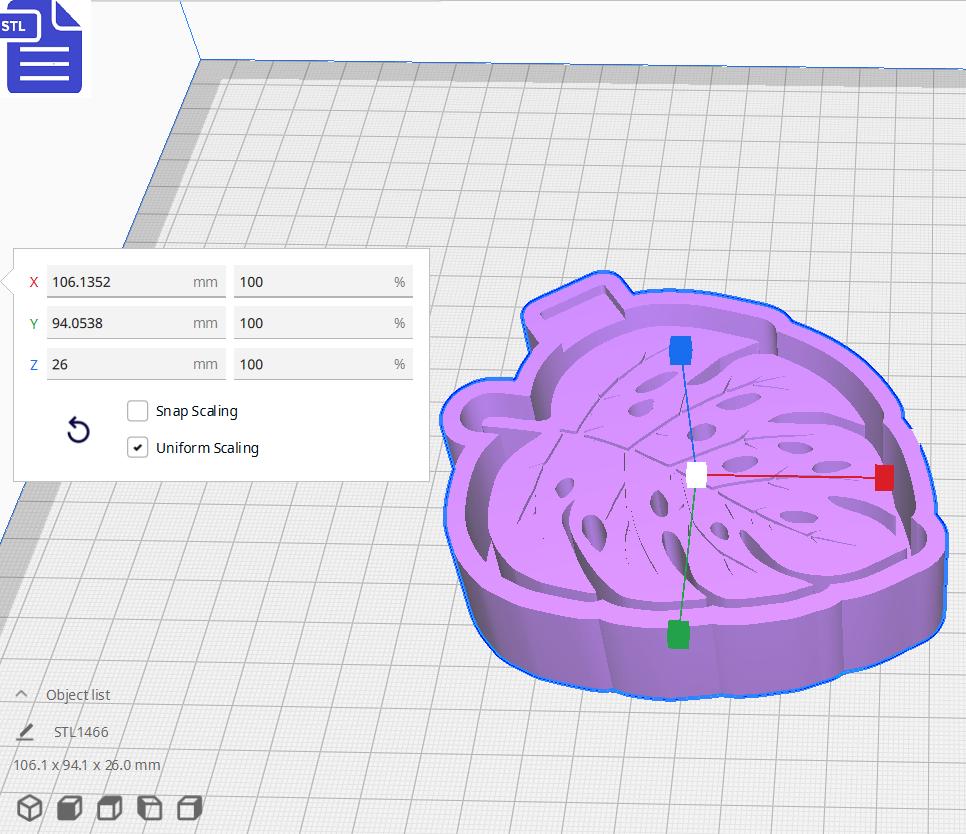966x834 pixels.
Task: Select the solid cube view mode icon
Action: [69, 808]
